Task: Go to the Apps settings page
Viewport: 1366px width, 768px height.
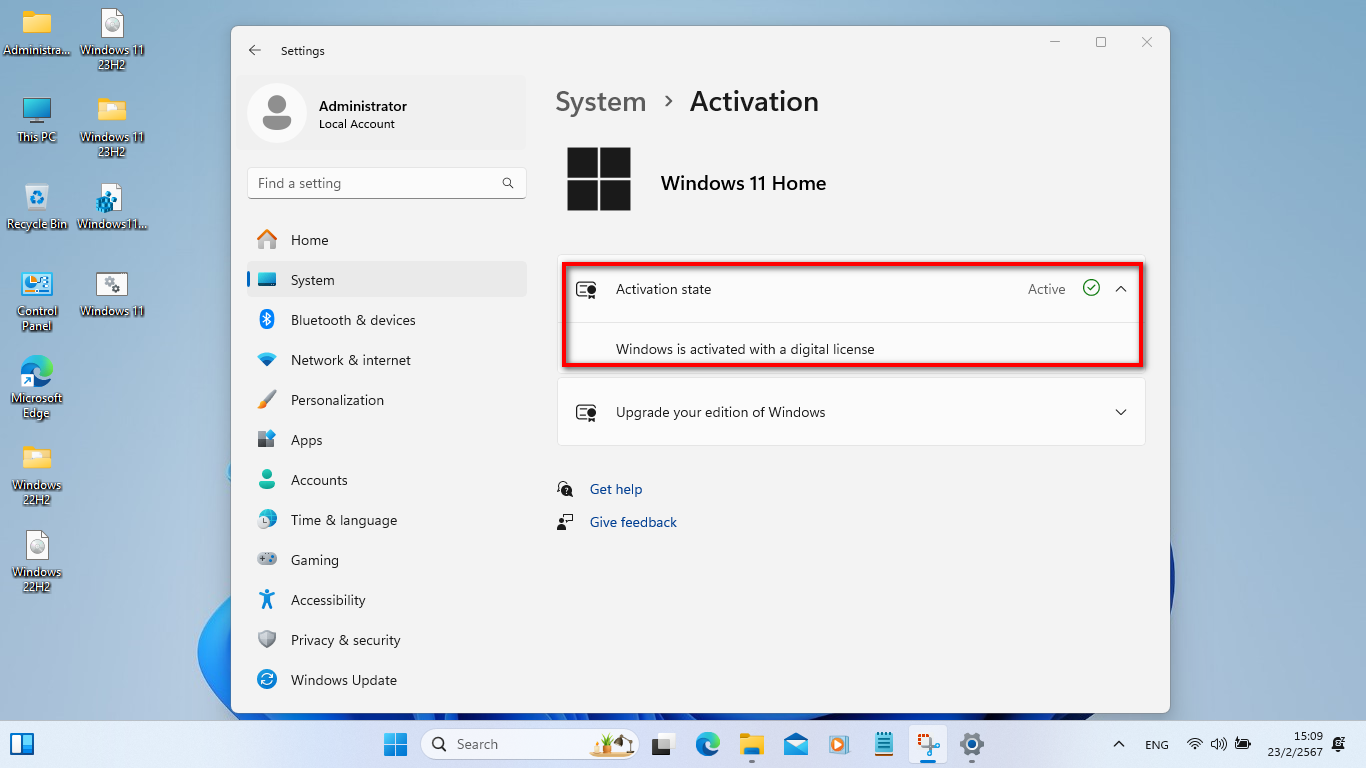Action: 386,440
